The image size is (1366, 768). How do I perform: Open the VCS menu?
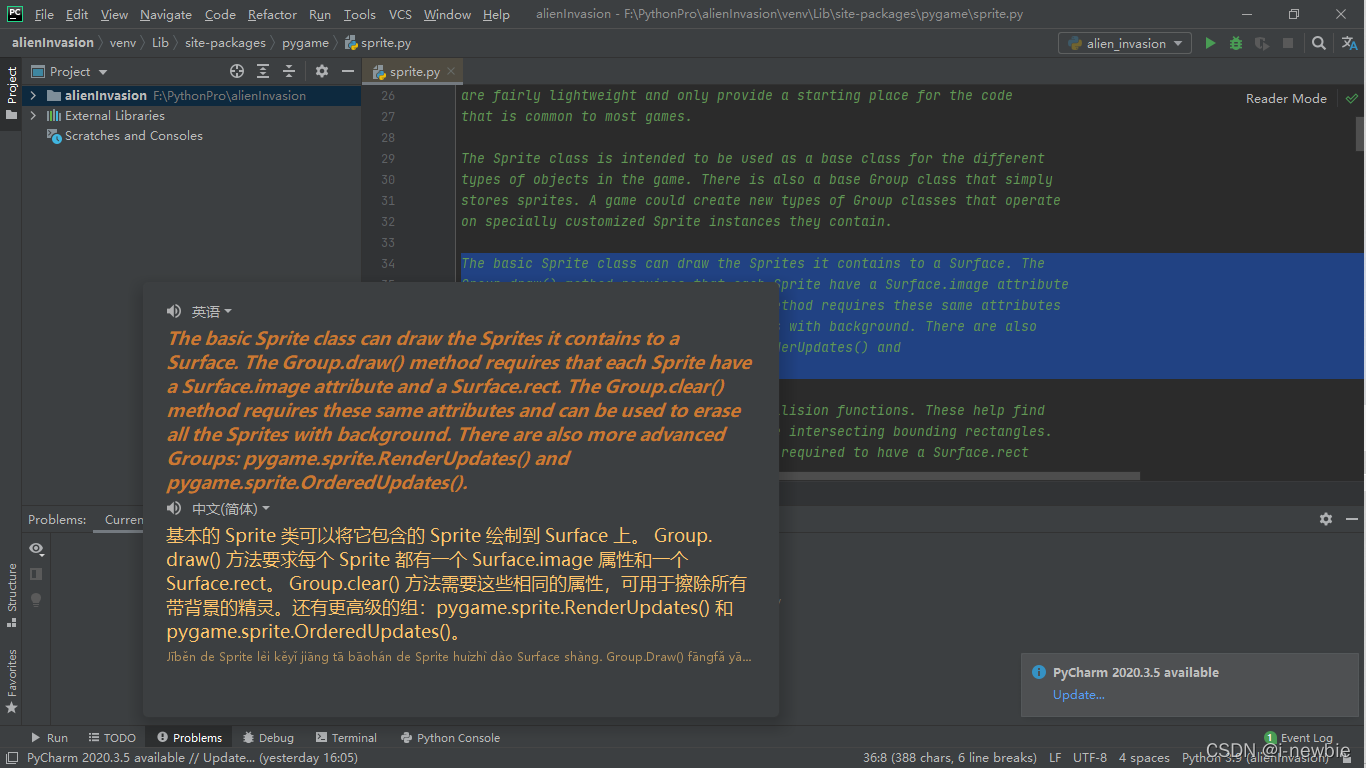tap(400, 14)
